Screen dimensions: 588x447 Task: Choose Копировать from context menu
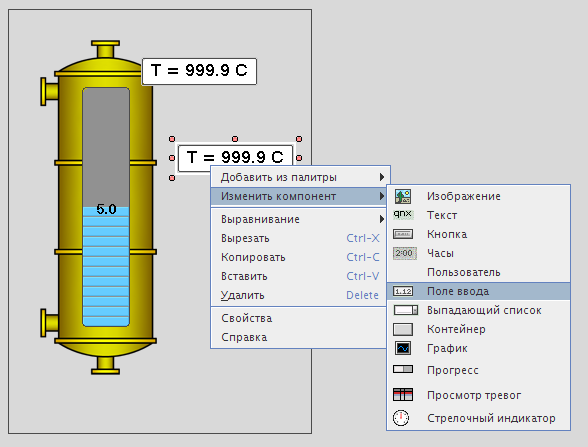(299, 257)
